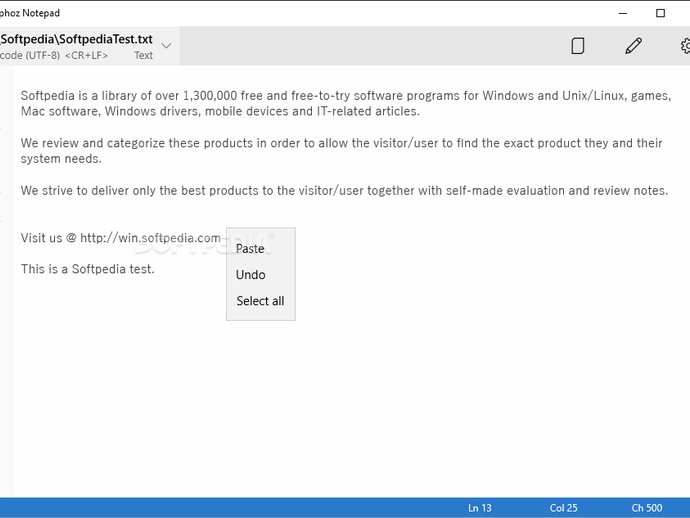Click the word "1,300,000" in first paragraph
This screenshot has height=518, width=690.
click(210, 96)
